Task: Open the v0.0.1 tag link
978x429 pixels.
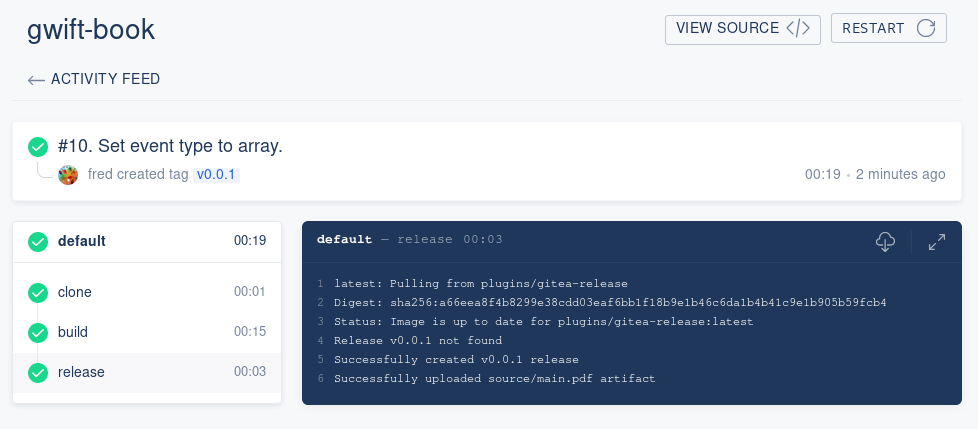Action: tap(216, 175)
